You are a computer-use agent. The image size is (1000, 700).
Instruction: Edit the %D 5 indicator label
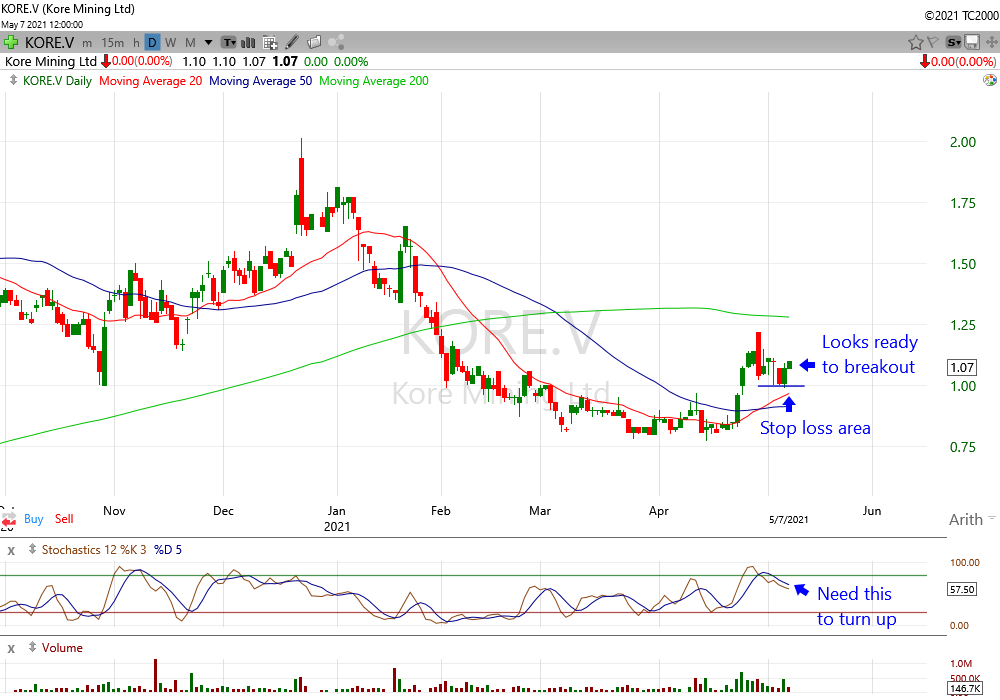coord(168,550)
